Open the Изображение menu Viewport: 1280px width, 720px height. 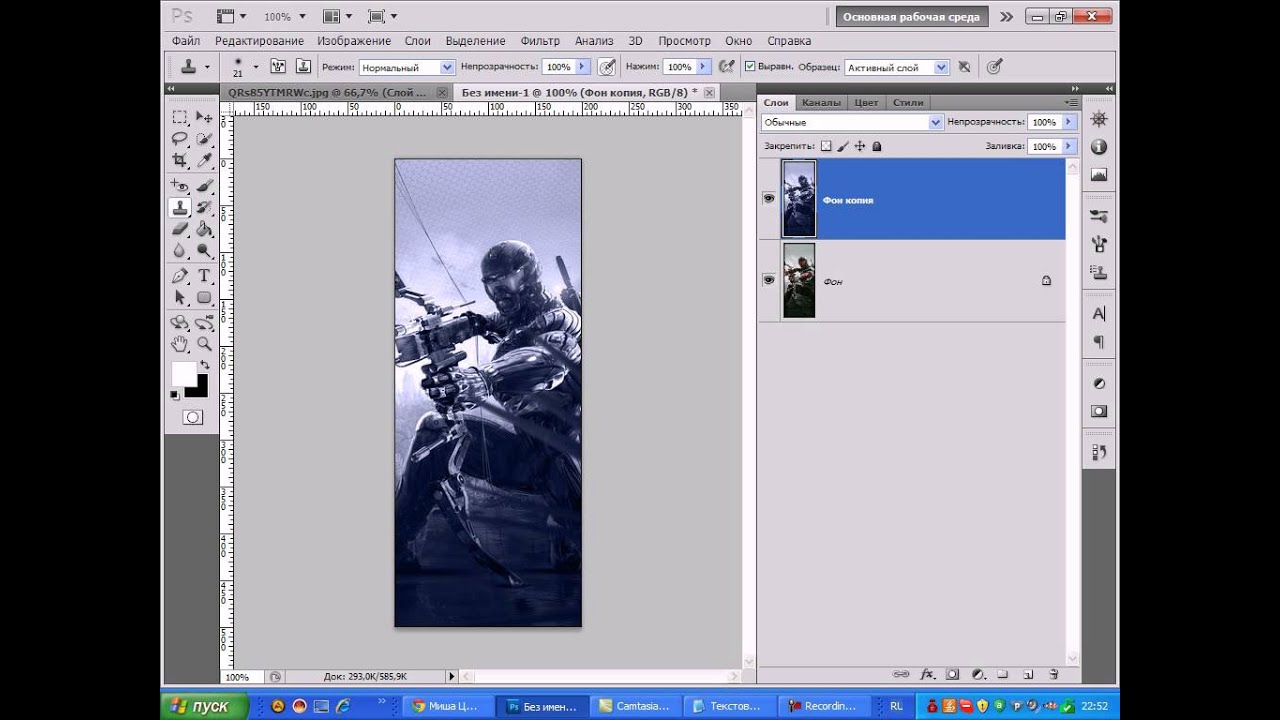tap(354, 41)
